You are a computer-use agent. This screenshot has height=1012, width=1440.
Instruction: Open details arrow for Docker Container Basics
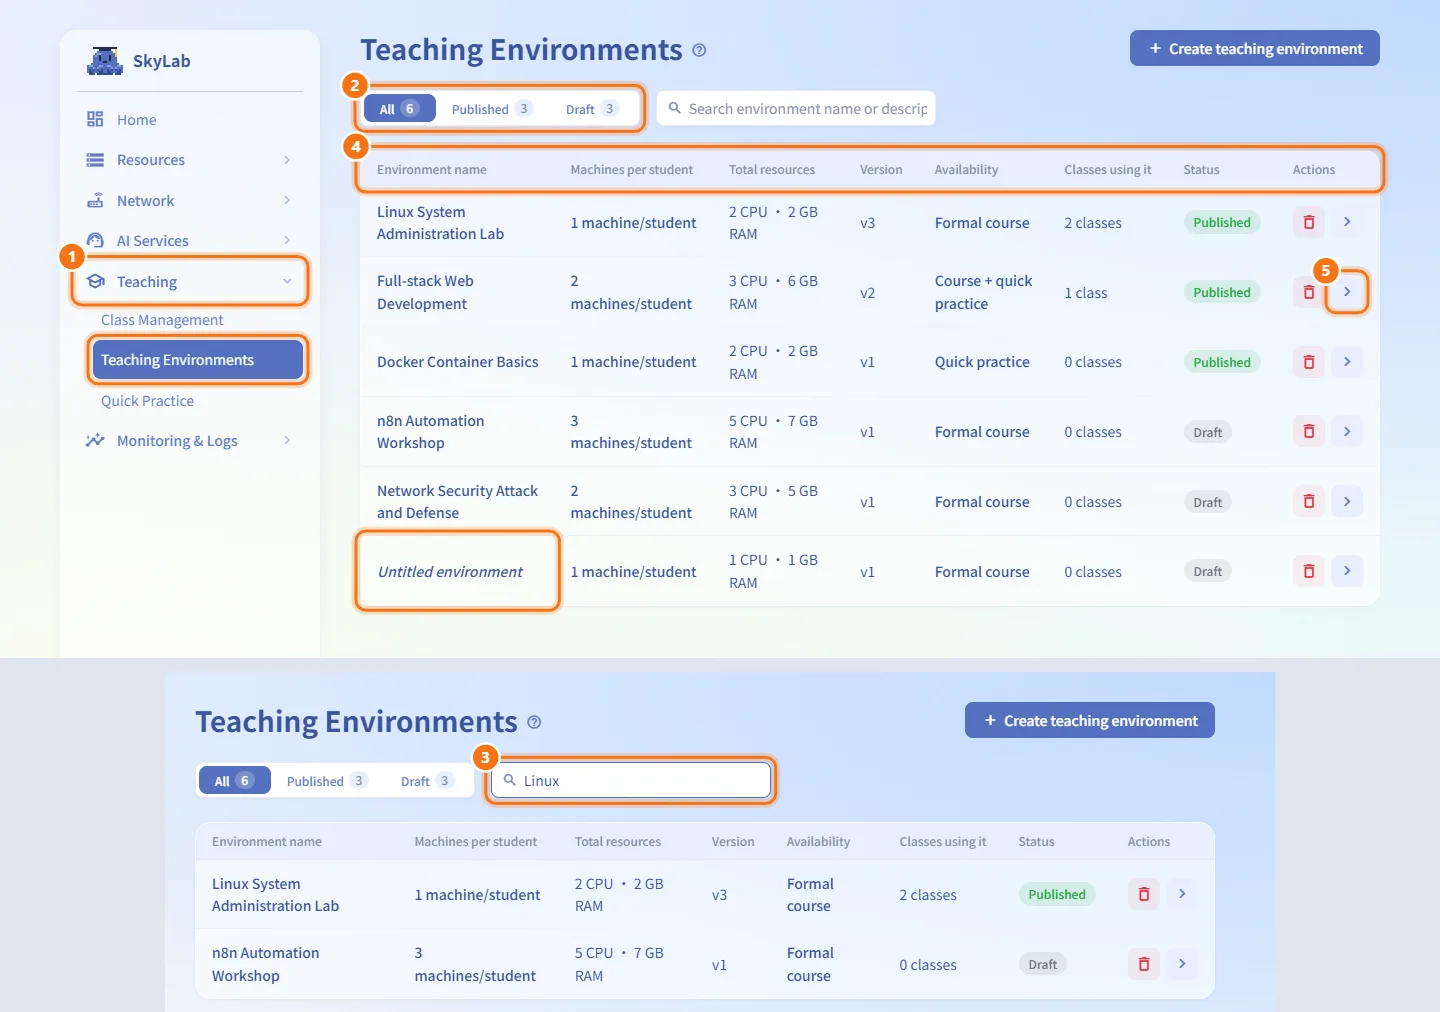pyautogui.click(x=1347, y=362)
